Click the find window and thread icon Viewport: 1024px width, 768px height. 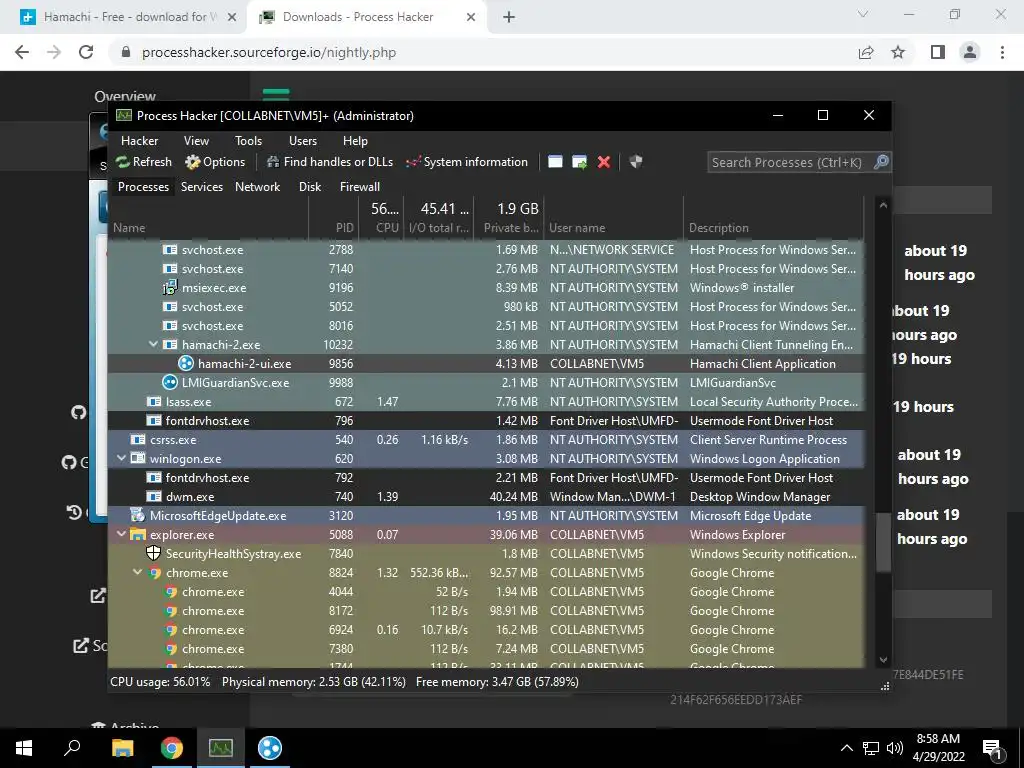click(579, 162)
